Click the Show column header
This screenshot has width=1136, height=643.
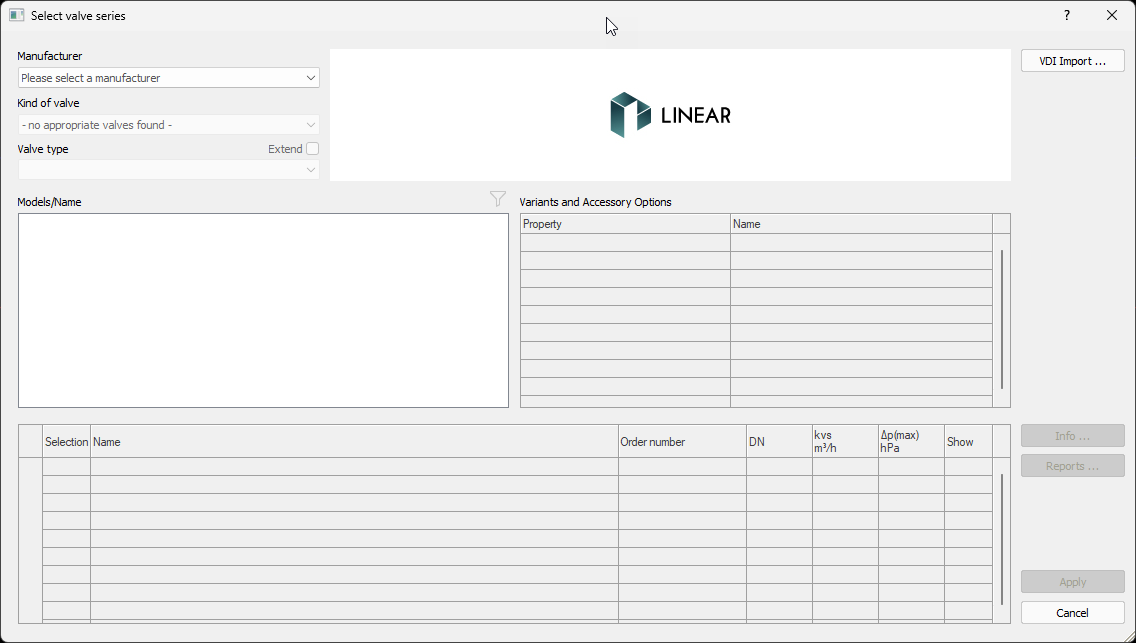(x=969, y=442)
